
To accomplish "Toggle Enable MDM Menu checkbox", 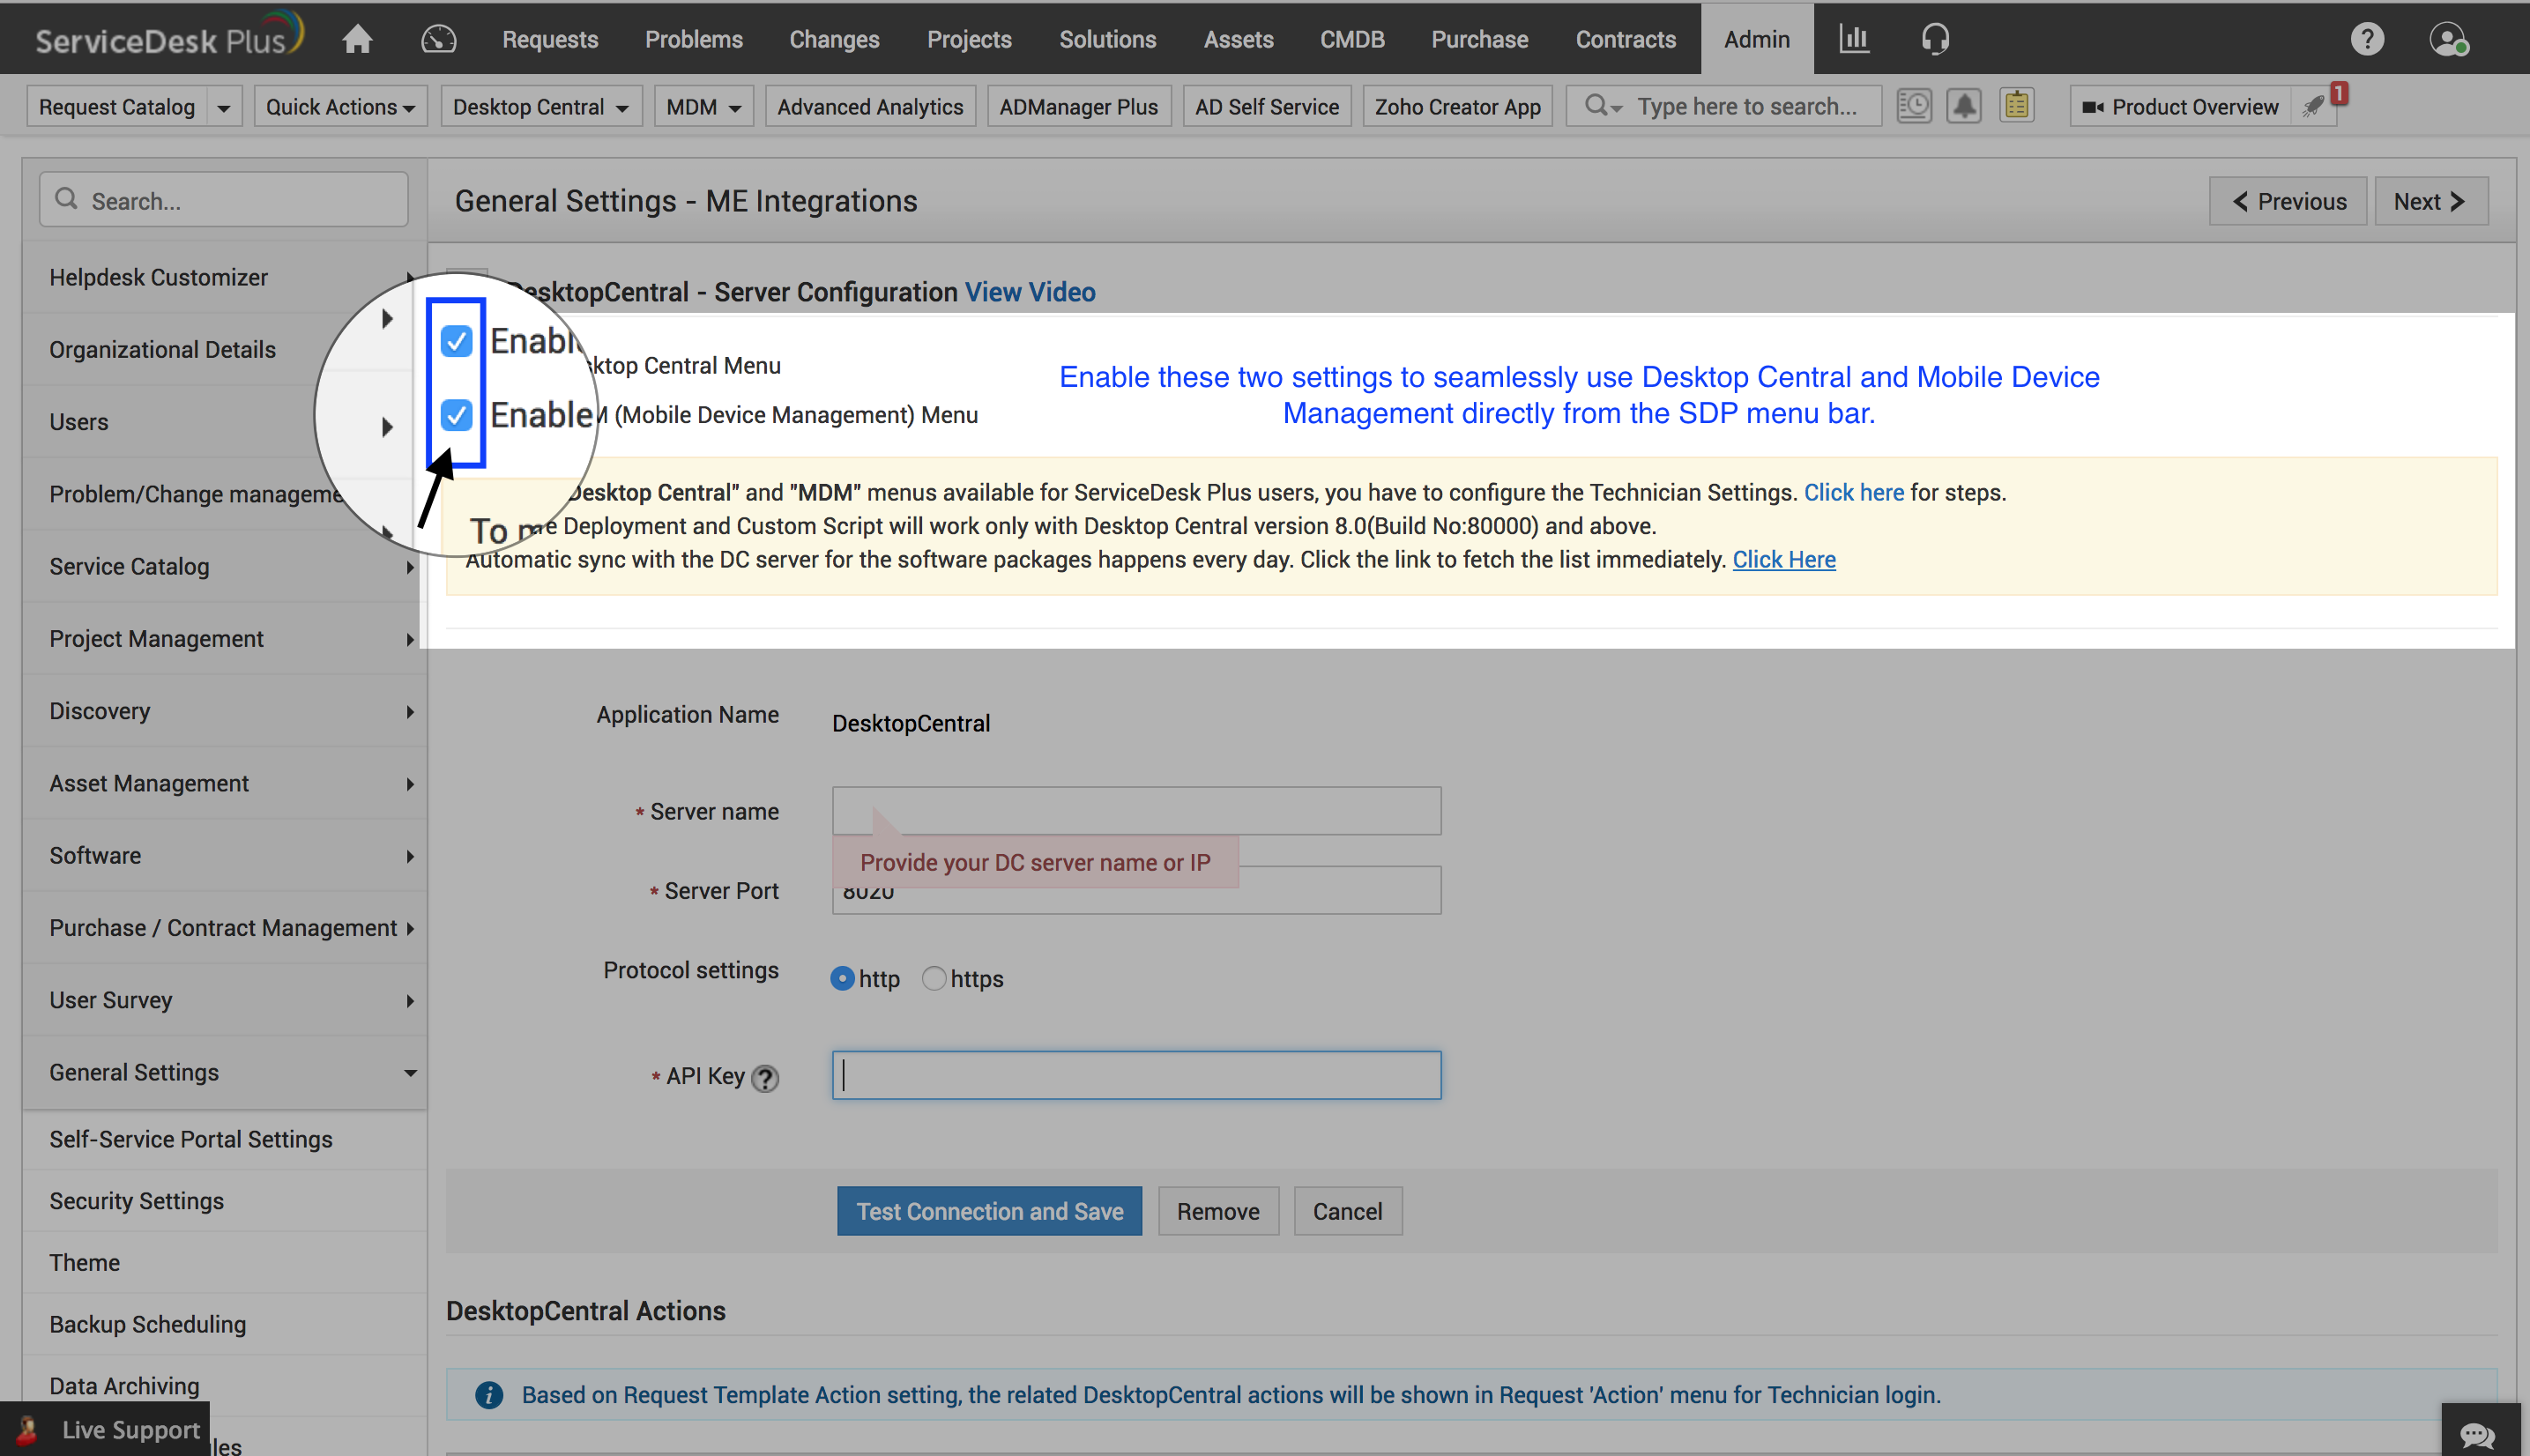I will click(456, 414).
